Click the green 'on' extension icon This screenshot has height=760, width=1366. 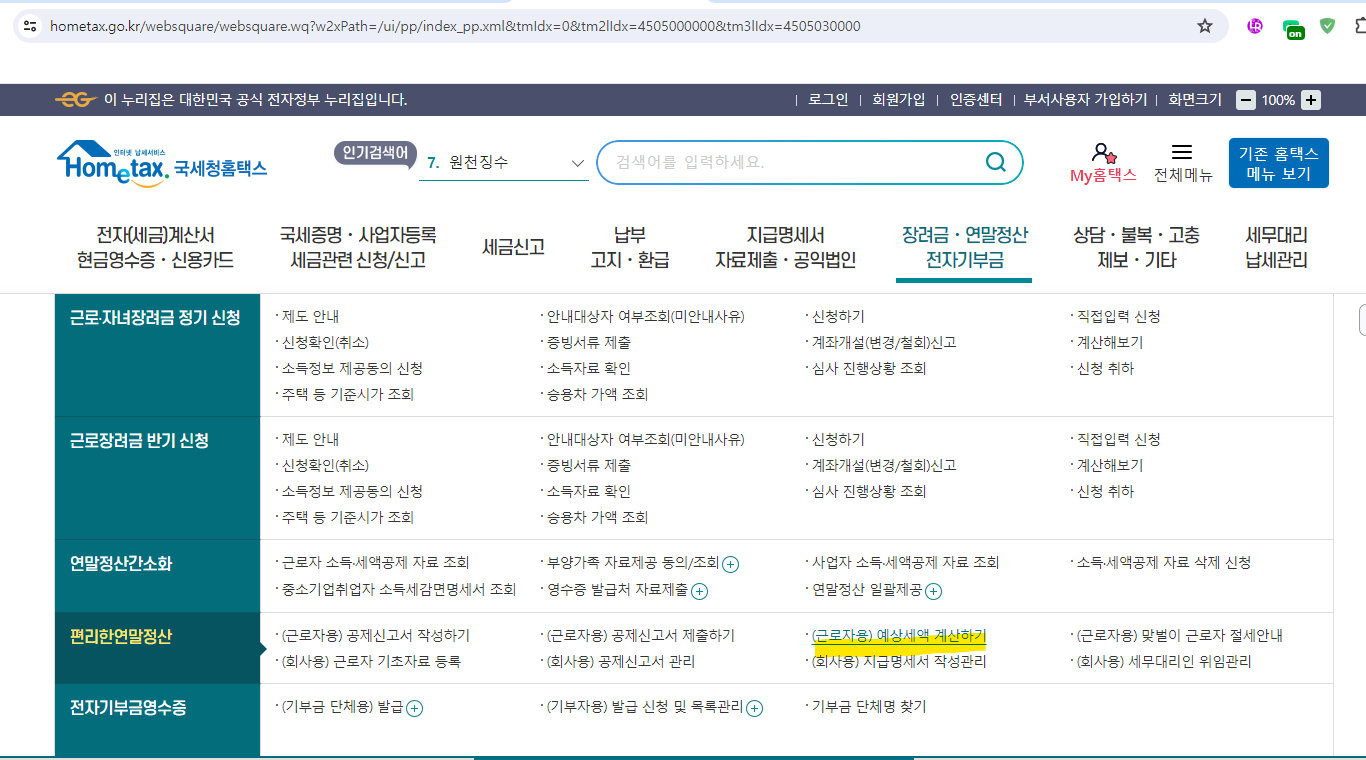[x=1293, y=30]
